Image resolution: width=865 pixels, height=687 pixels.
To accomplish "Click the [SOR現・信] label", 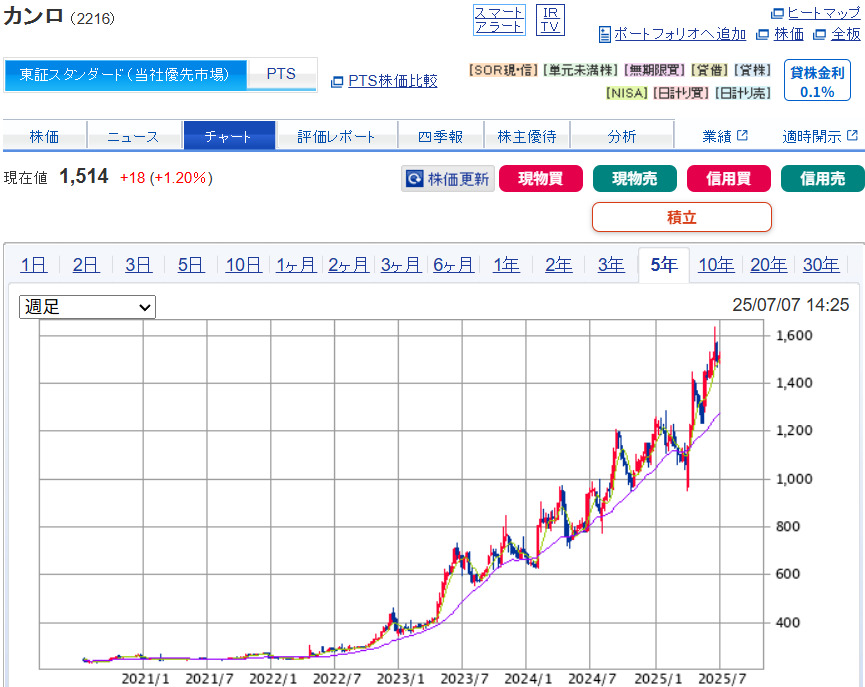I will [503, 70].
